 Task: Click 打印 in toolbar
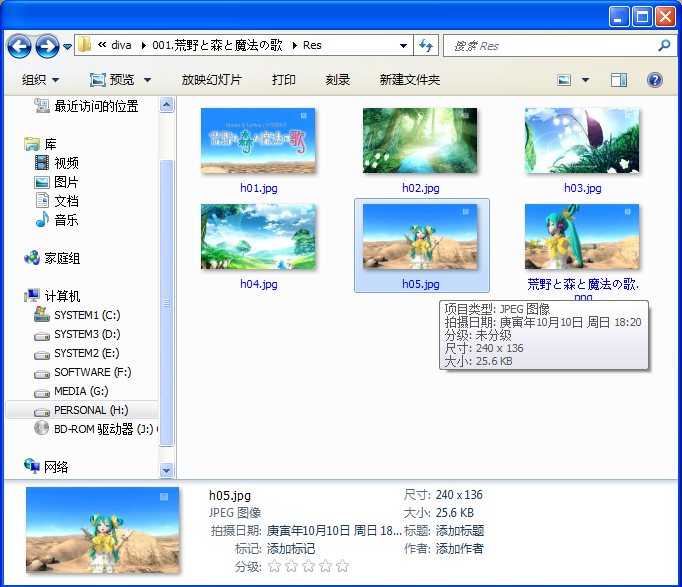[x=284, y=80]
